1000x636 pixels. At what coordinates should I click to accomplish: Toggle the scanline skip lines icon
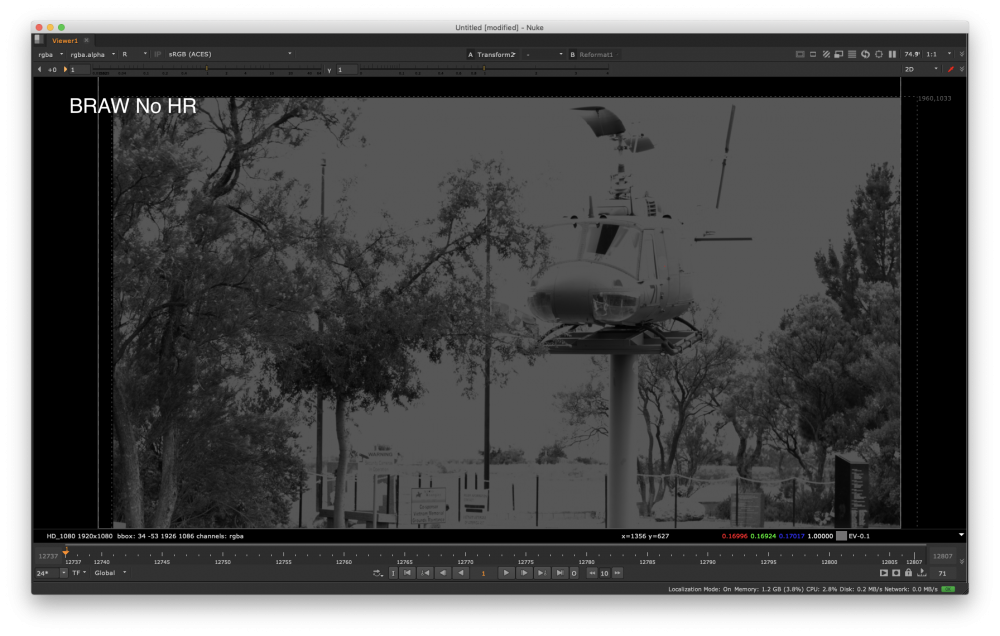click(852, 54)
